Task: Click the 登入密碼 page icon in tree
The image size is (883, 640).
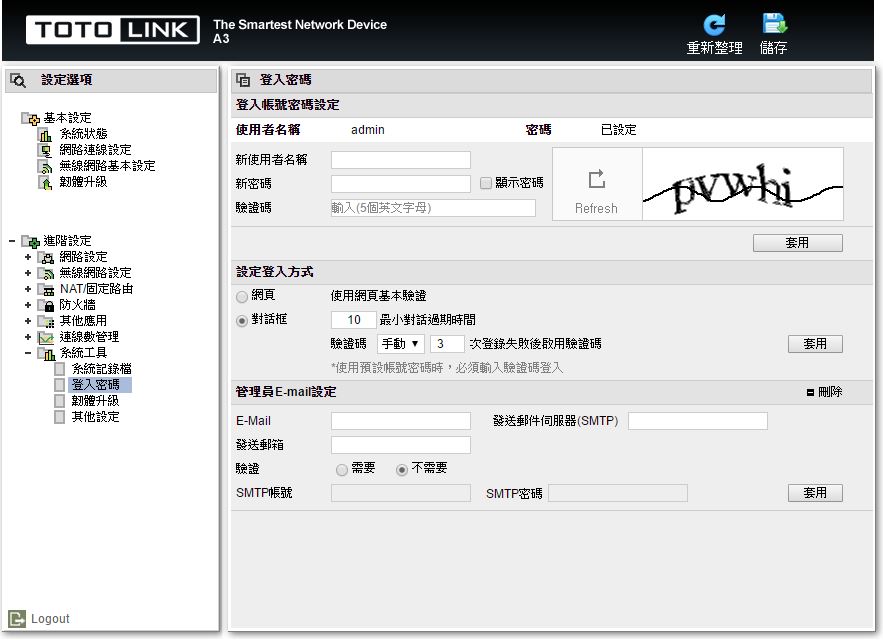Action: pyautogui.click(x=60, y=385)
